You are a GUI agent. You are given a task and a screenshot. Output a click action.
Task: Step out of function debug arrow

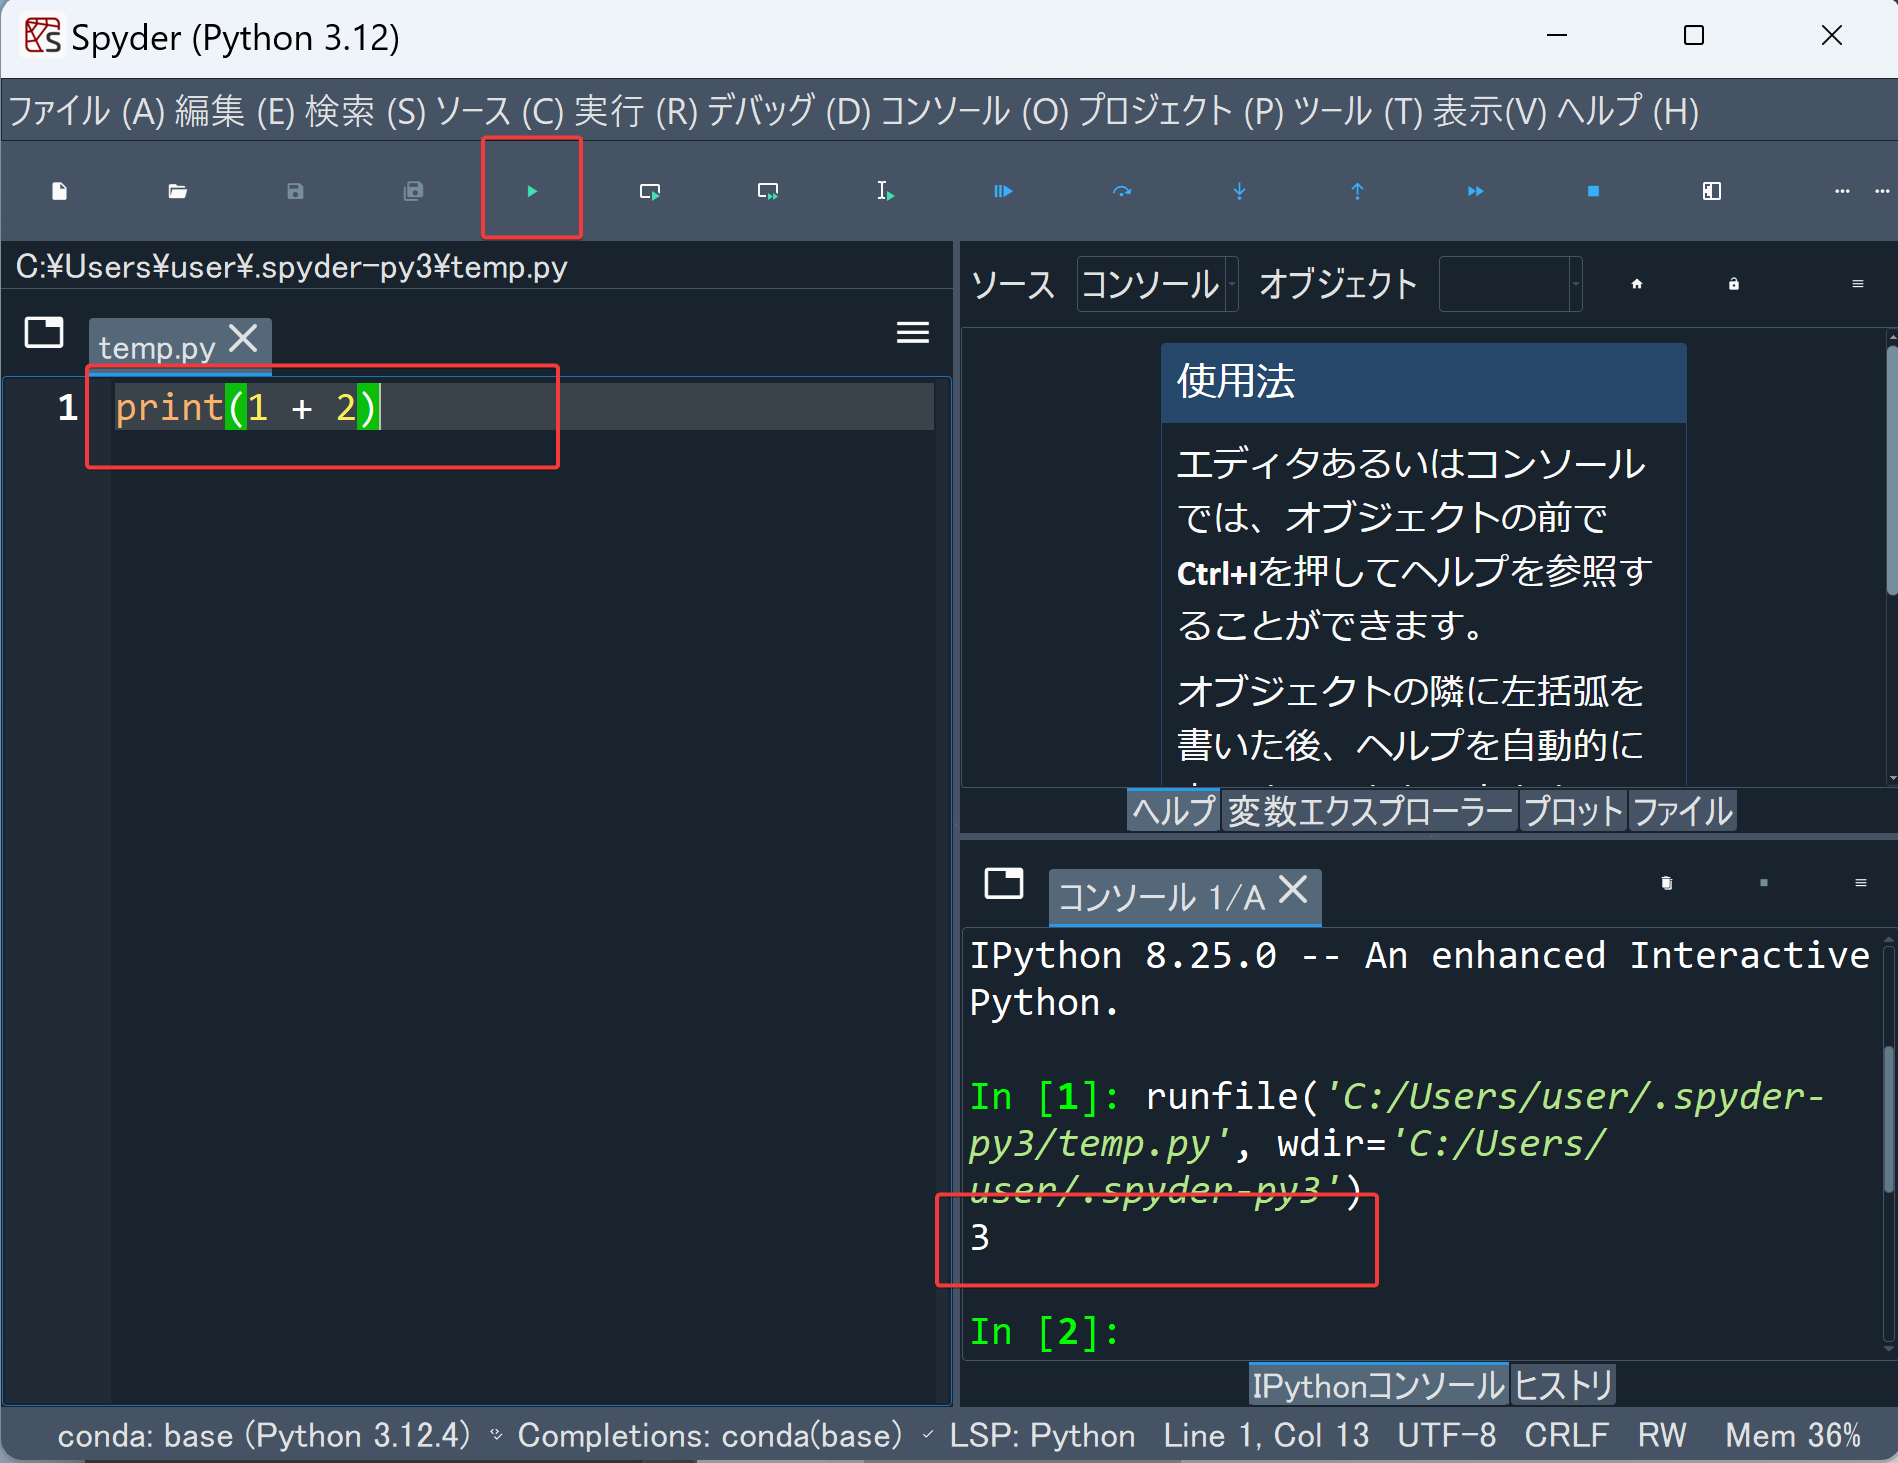[x=1357, y=191]
